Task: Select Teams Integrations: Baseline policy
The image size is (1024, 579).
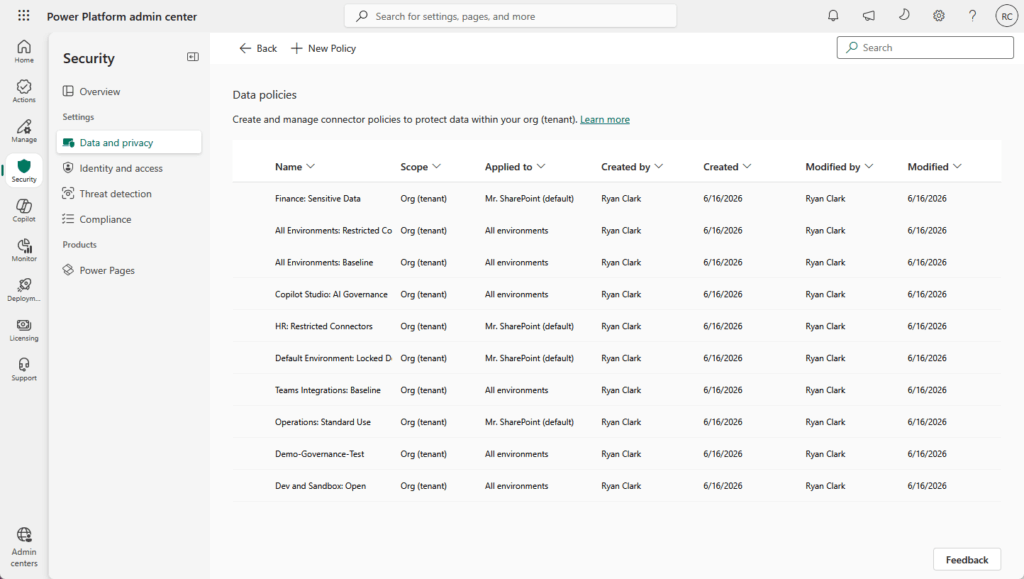Action: coord(327,390)
